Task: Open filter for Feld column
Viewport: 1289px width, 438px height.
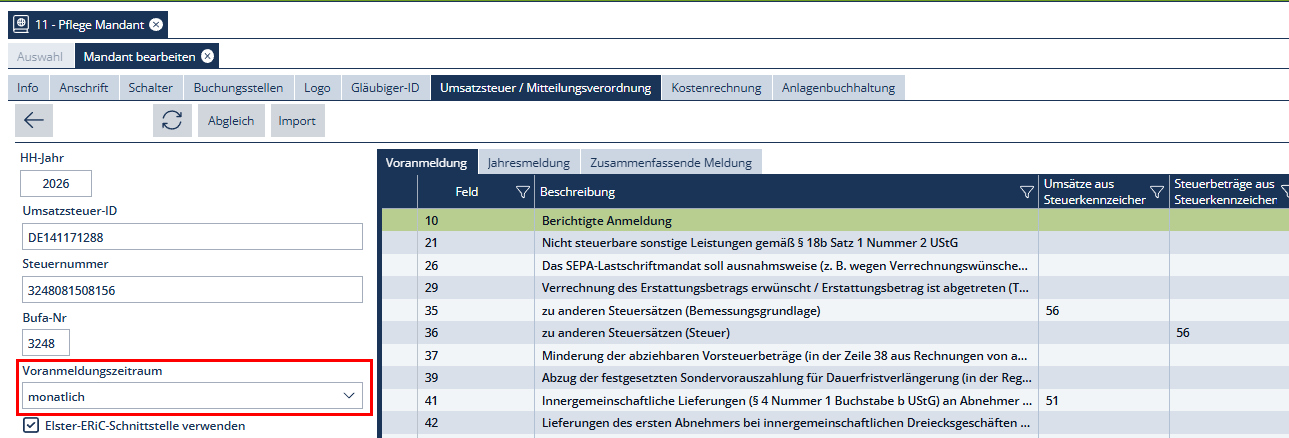Action: [522, 192]
